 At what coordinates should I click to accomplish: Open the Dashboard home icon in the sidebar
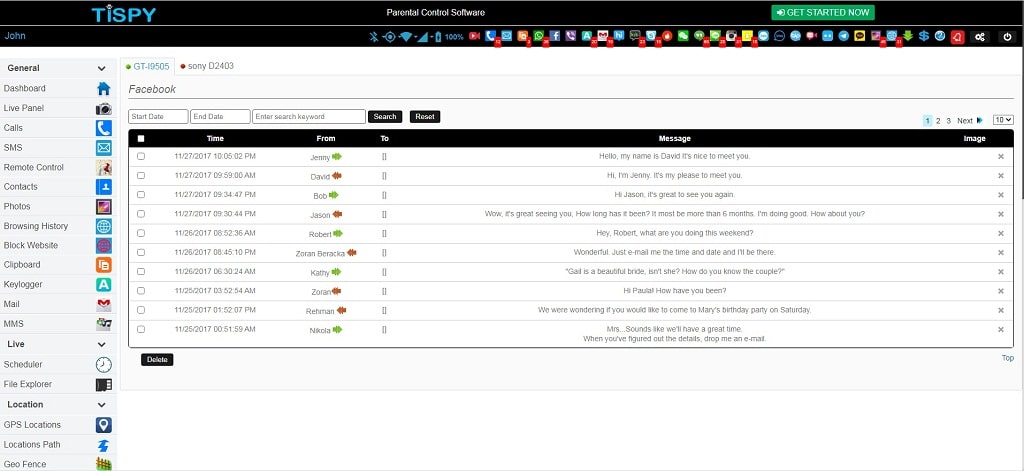click(x=103, y=89)
